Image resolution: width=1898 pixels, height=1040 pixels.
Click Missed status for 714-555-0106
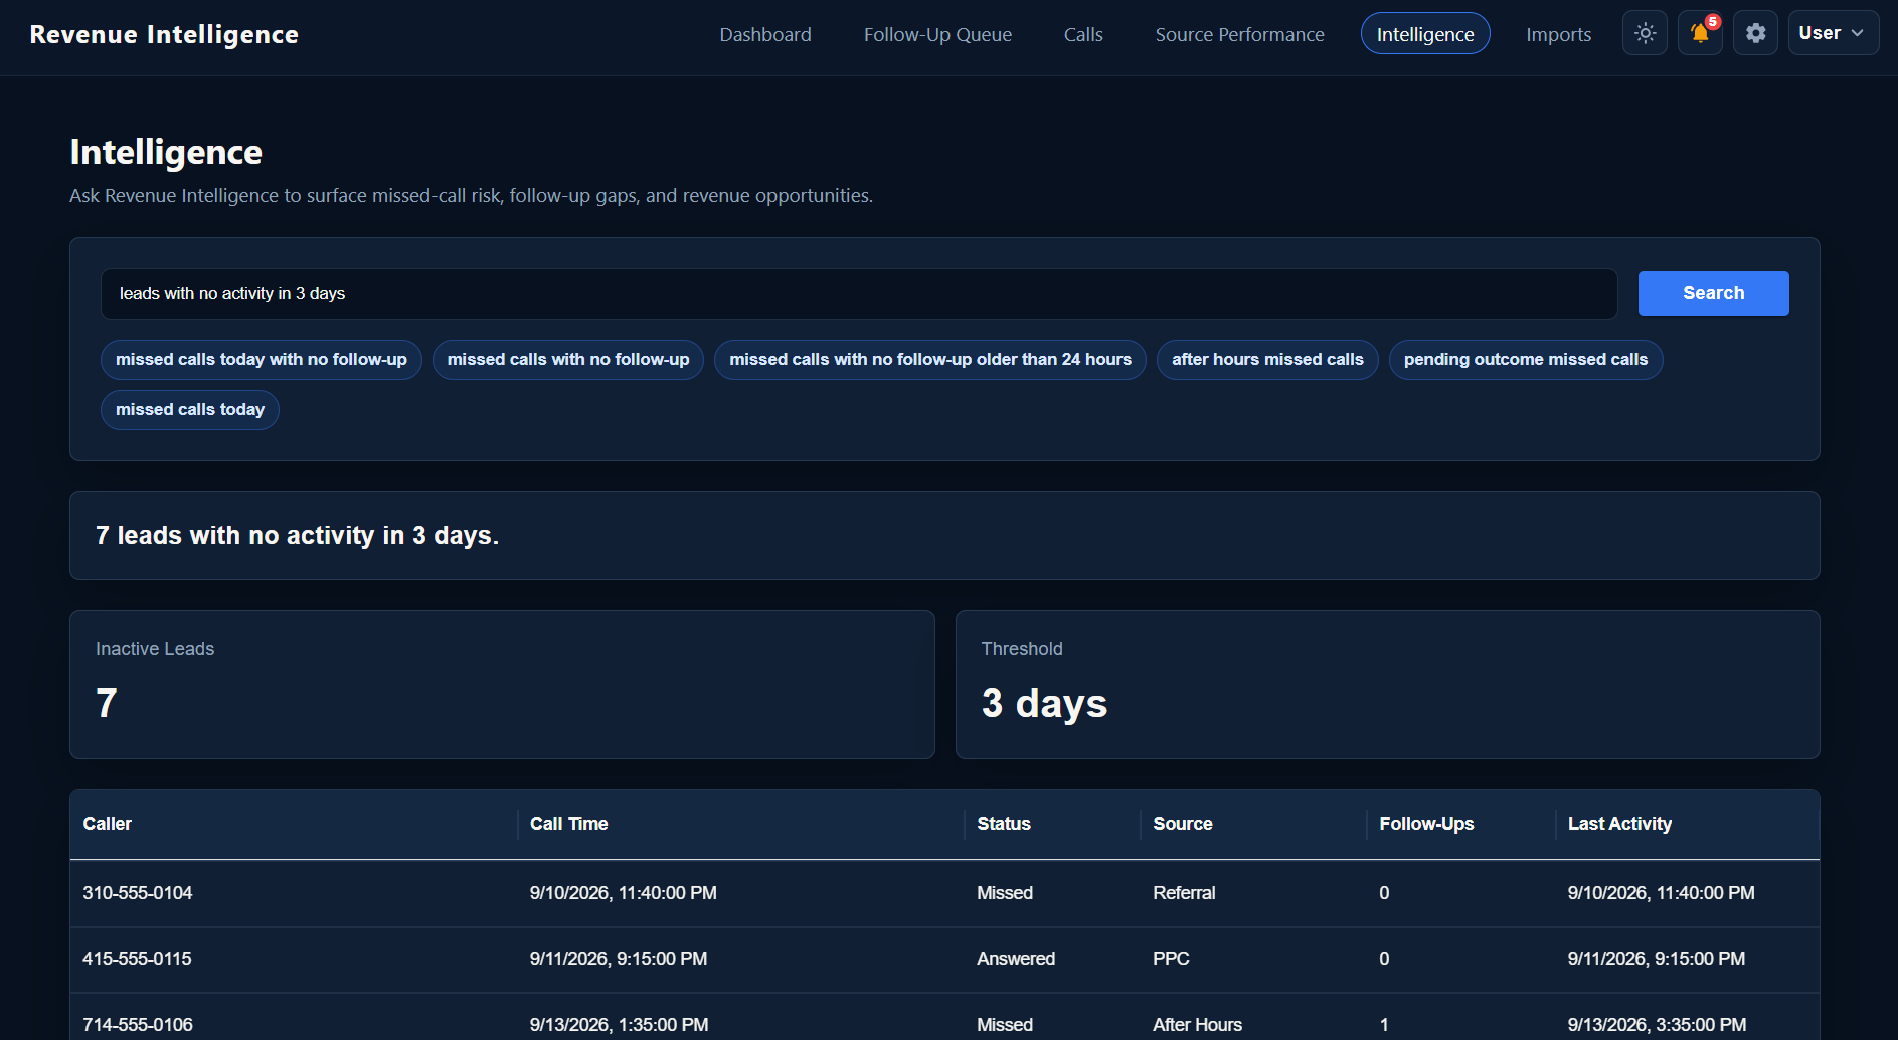tap(1005, 1025)
